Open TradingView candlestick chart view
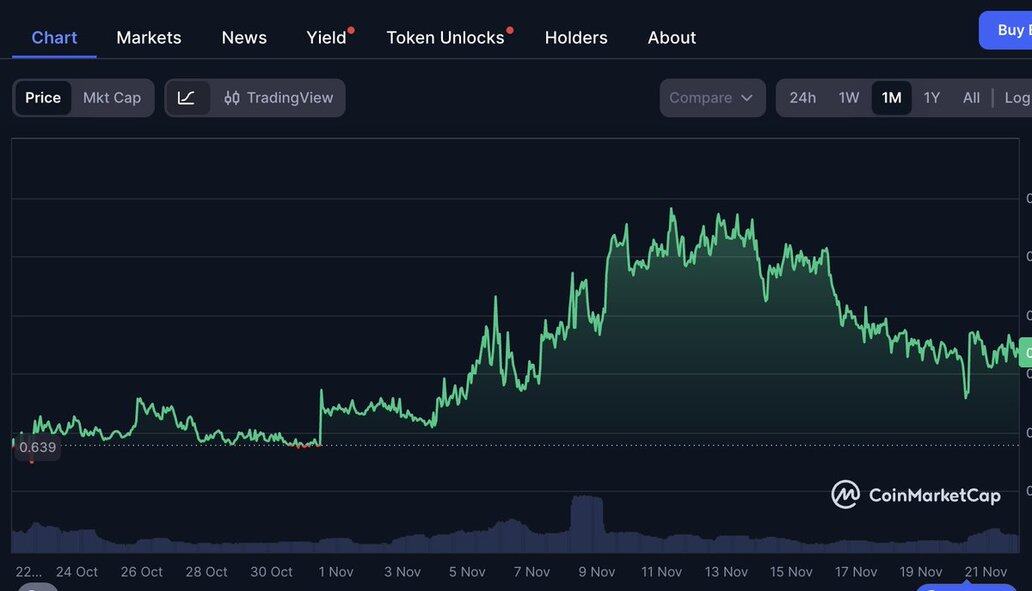The image size is (1032, 591). pyautogui.click(x=279, y=98)
